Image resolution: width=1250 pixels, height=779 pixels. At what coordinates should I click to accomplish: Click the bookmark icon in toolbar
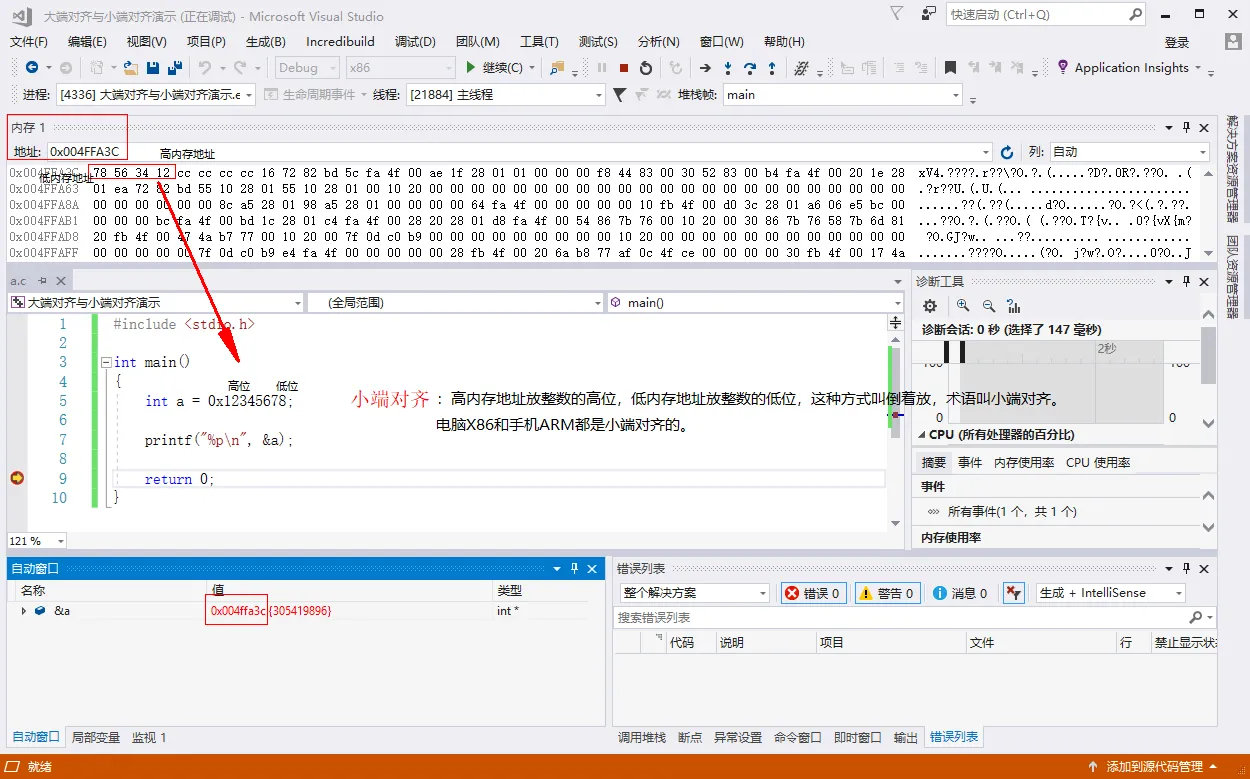(950, 68)
